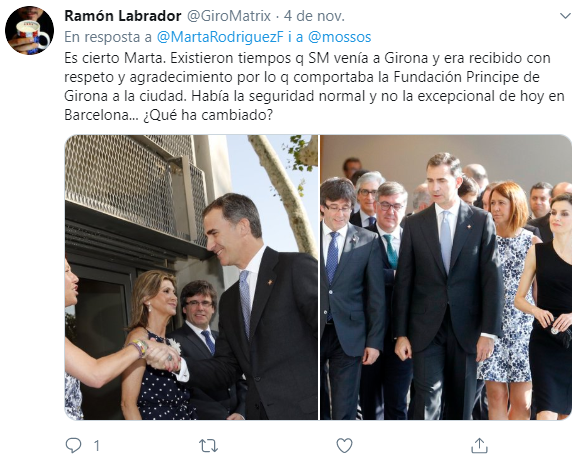This screenshot has width=572, height=460.
Task: Open Ramón Labrador's profile avatar
Action: pos(30,30)
